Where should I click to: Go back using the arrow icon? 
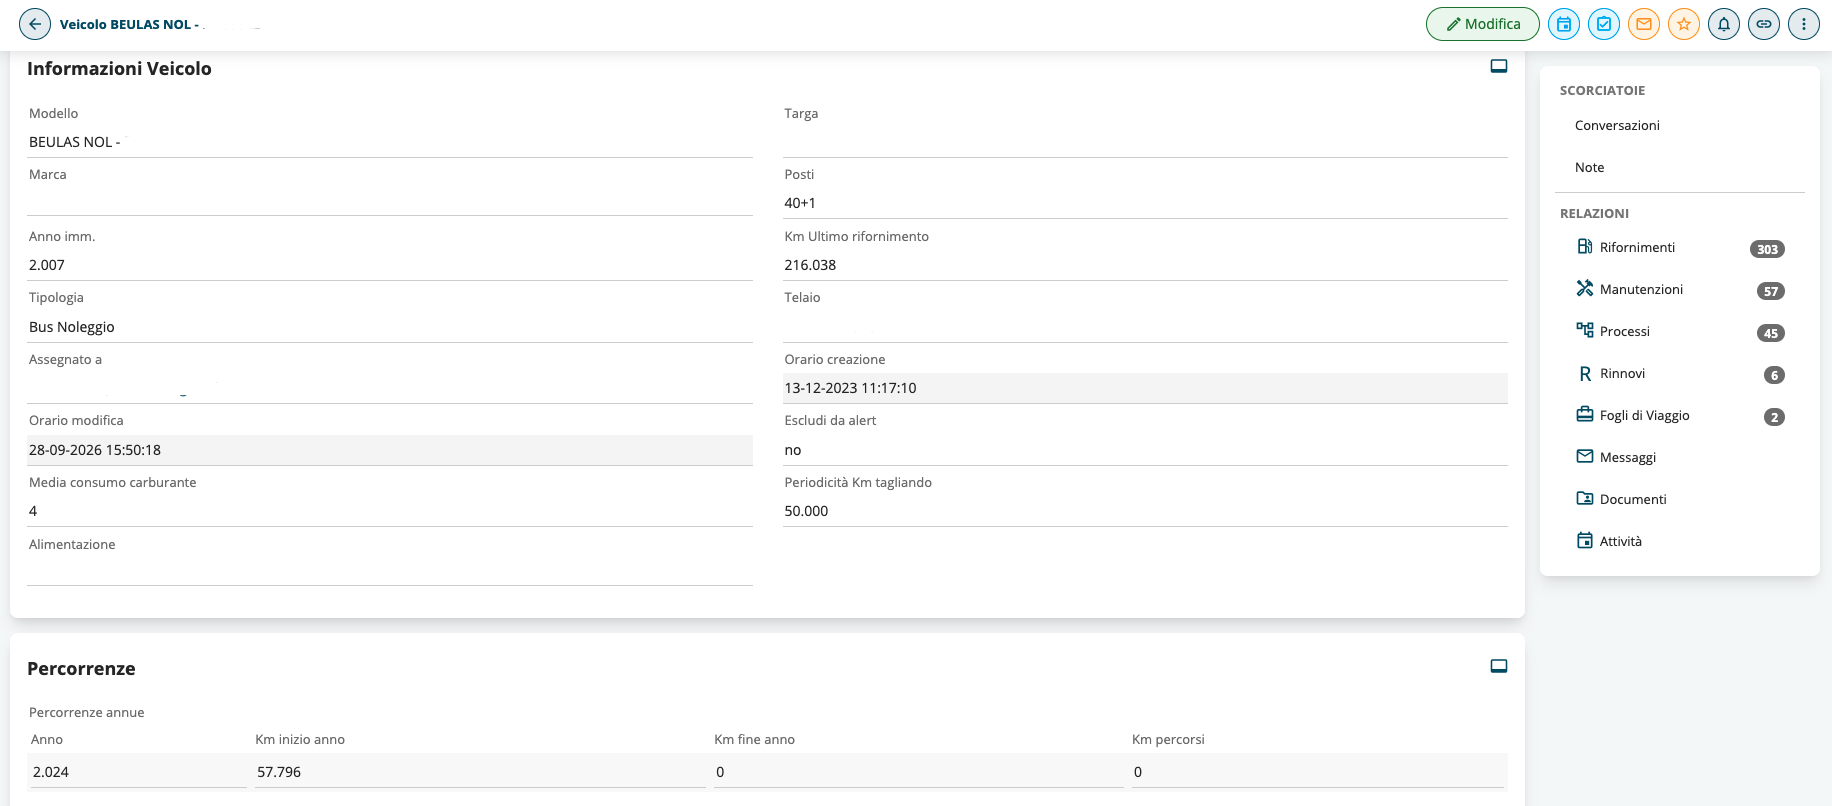(x=35, y=24)
